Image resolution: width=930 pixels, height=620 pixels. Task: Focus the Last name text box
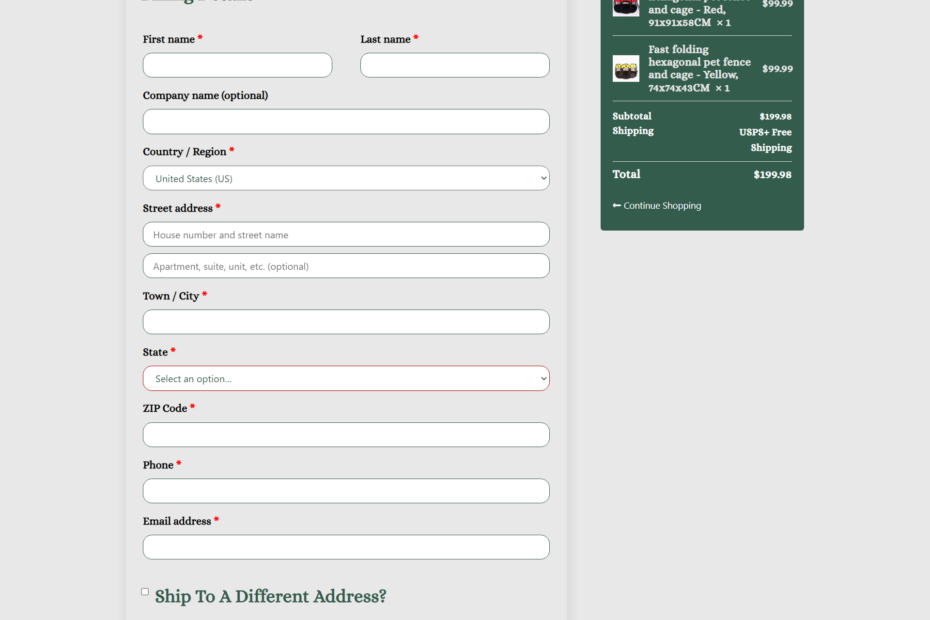pos(455,65)
